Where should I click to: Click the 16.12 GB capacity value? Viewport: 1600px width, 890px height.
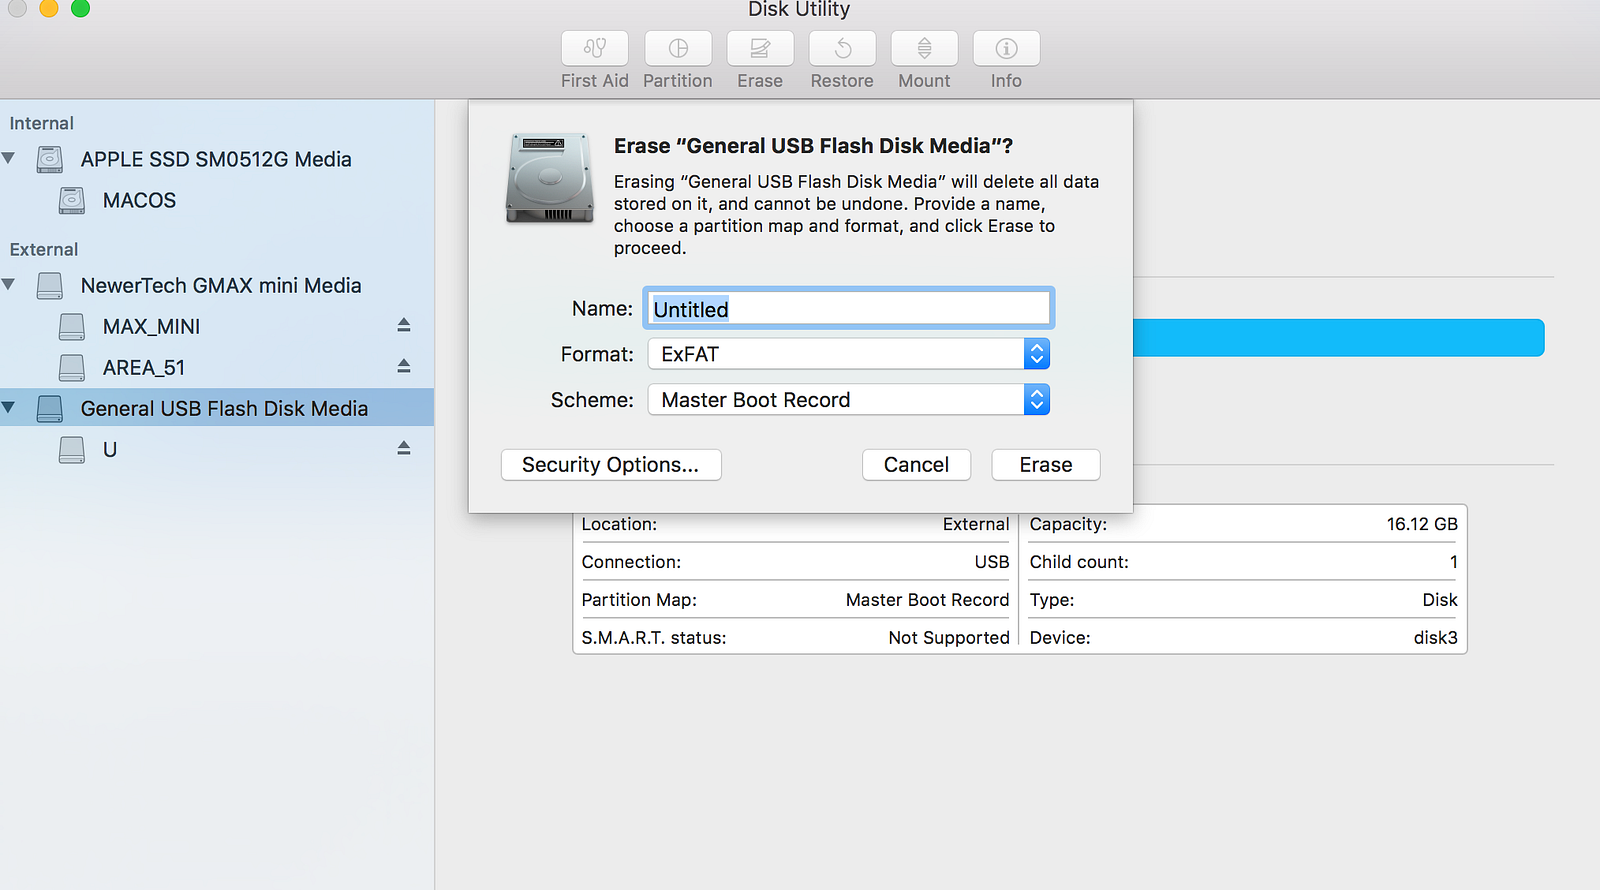tap(1422, 524)
